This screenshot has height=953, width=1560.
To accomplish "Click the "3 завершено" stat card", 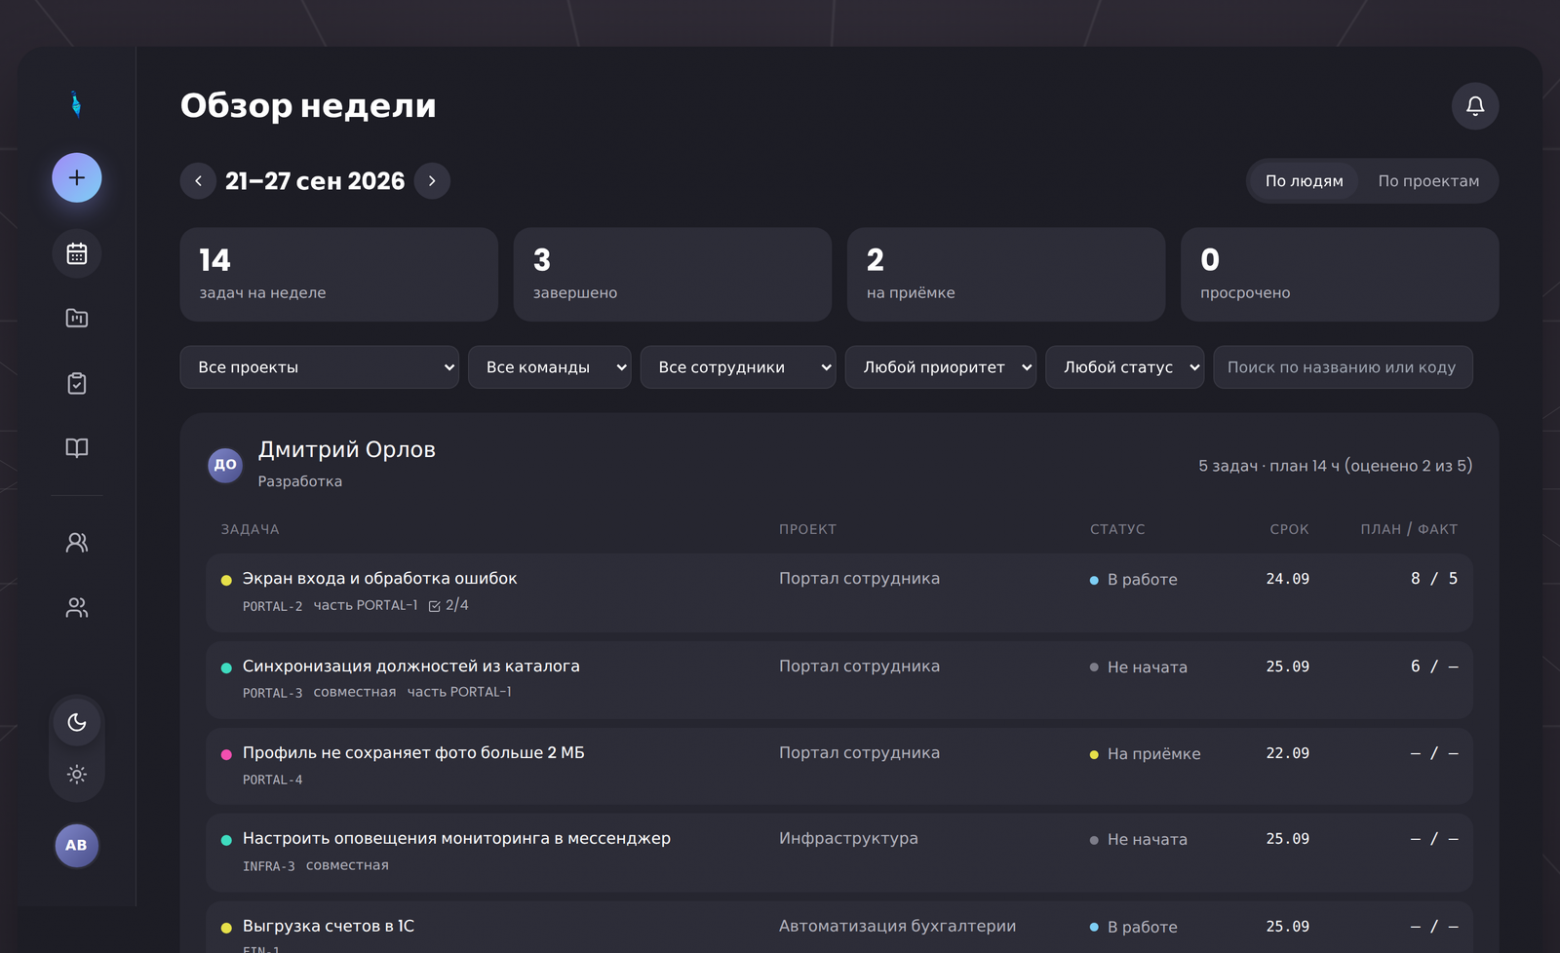I will [x=672, y=274].
